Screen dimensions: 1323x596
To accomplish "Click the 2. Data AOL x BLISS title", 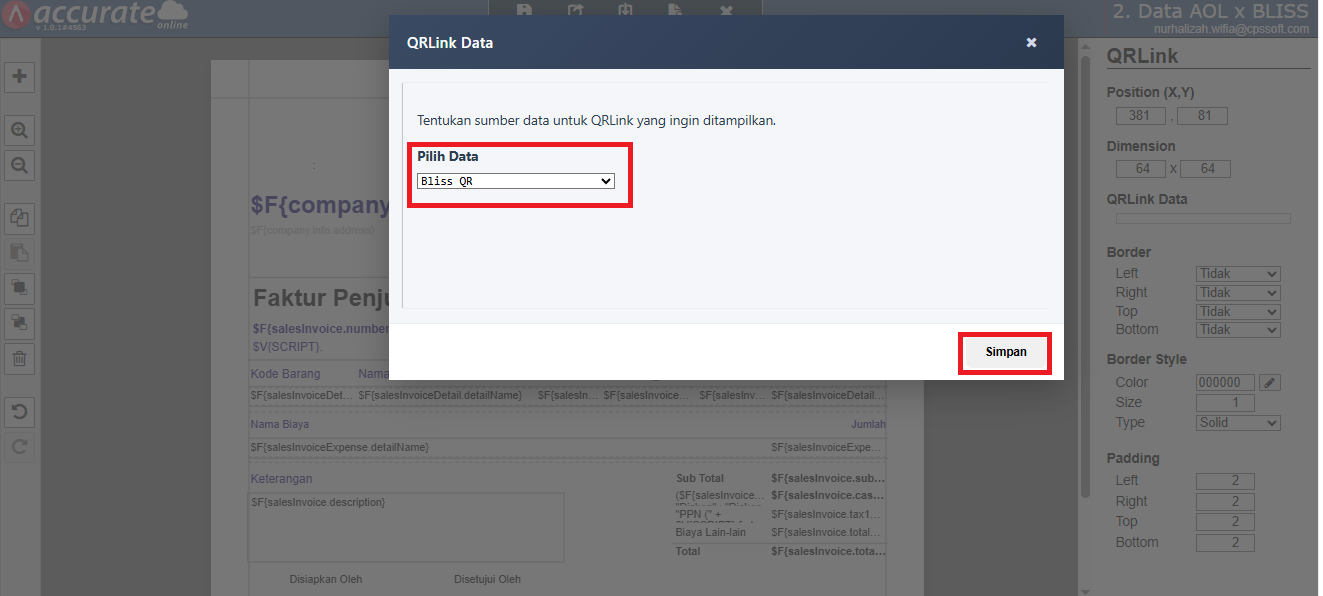I will (1210, 12).
